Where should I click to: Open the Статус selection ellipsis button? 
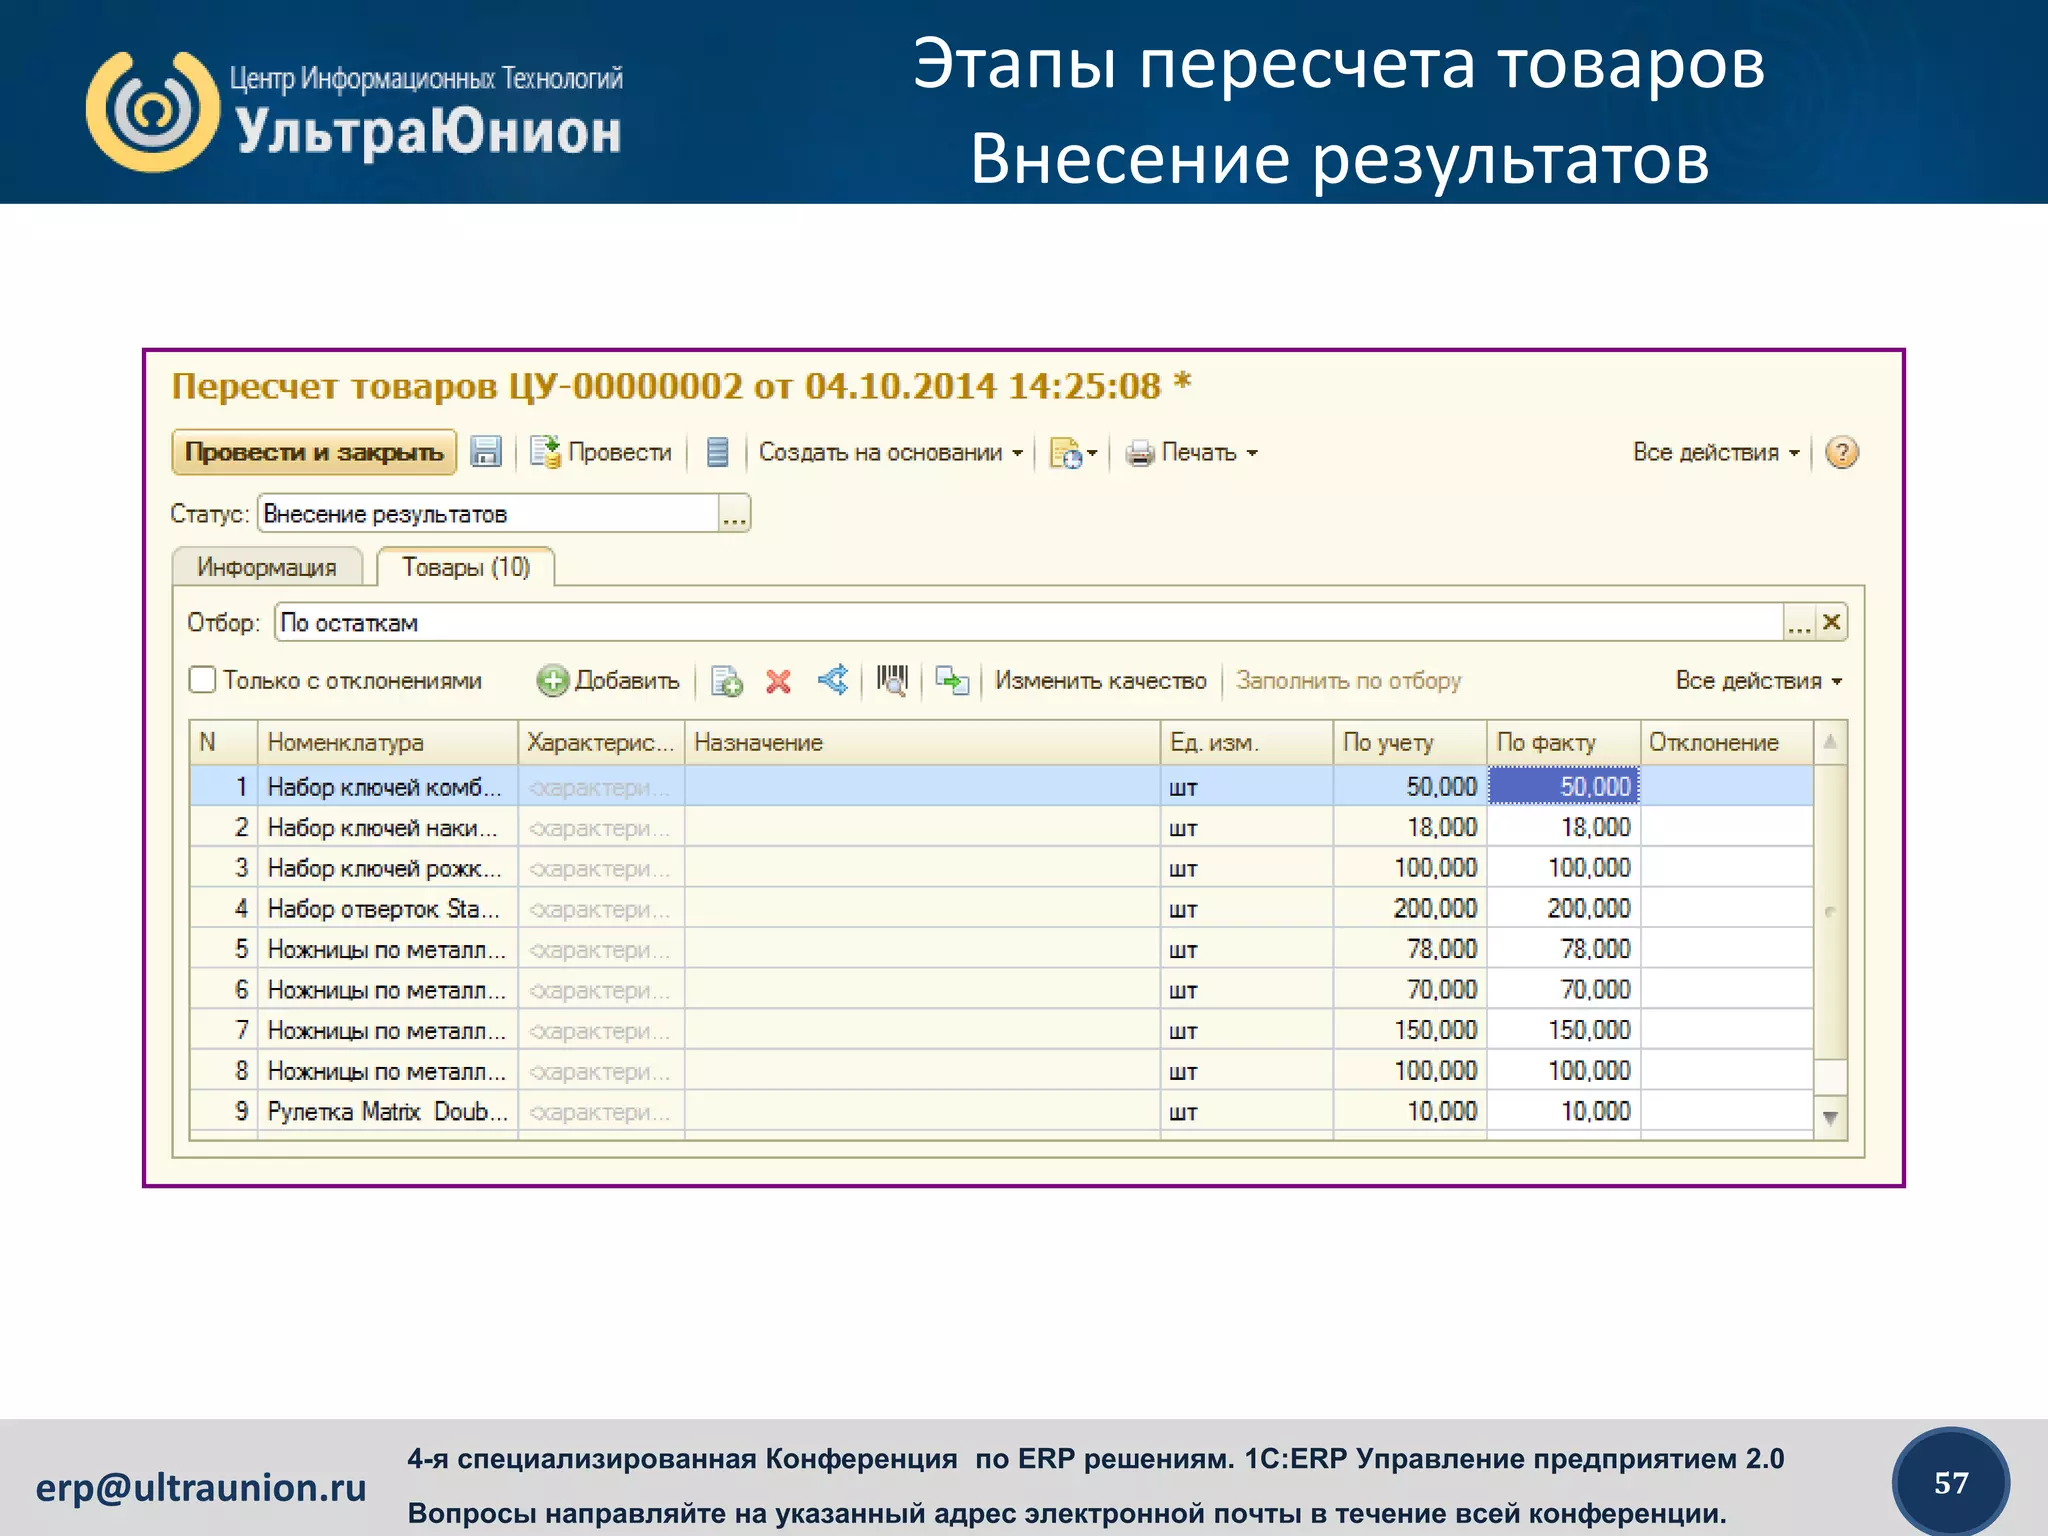734,514
